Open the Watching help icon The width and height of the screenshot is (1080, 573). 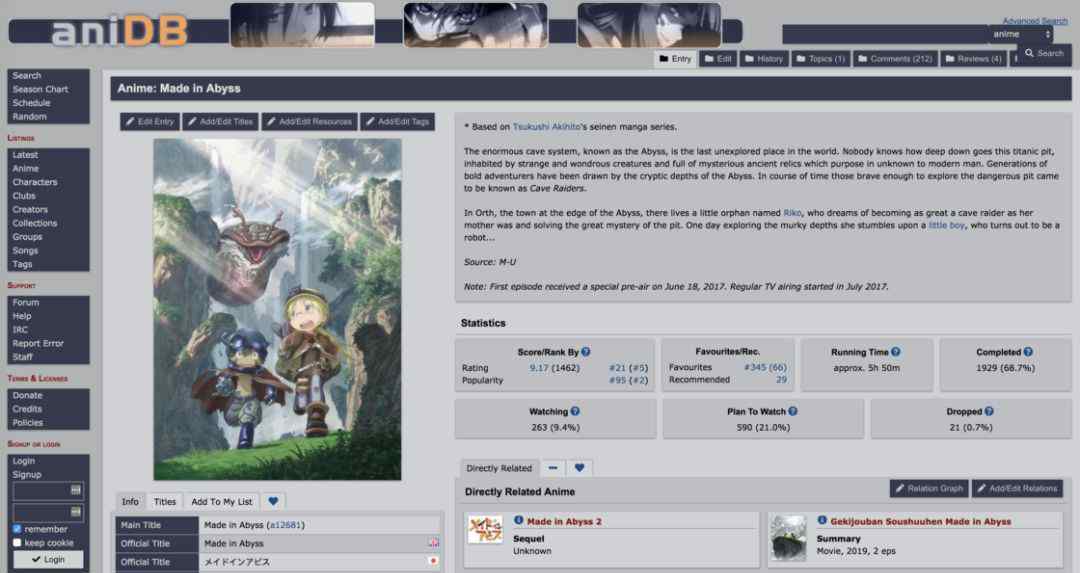pos(575,411)
